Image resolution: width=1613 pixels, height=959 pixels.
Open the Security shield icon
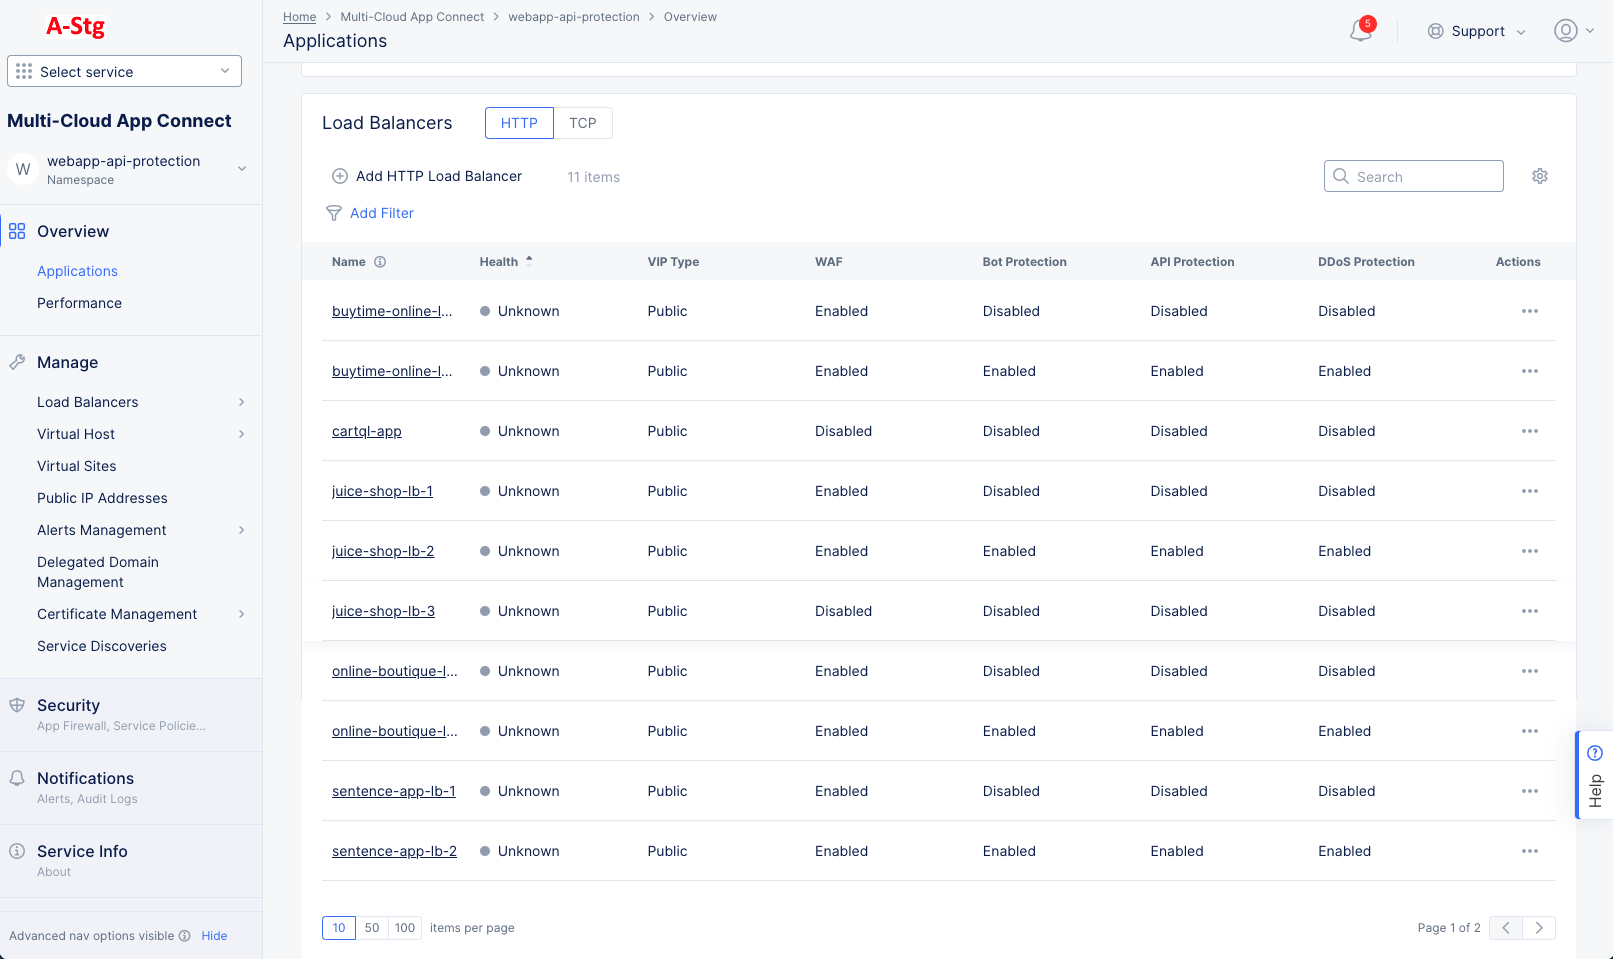click(16, 704)
